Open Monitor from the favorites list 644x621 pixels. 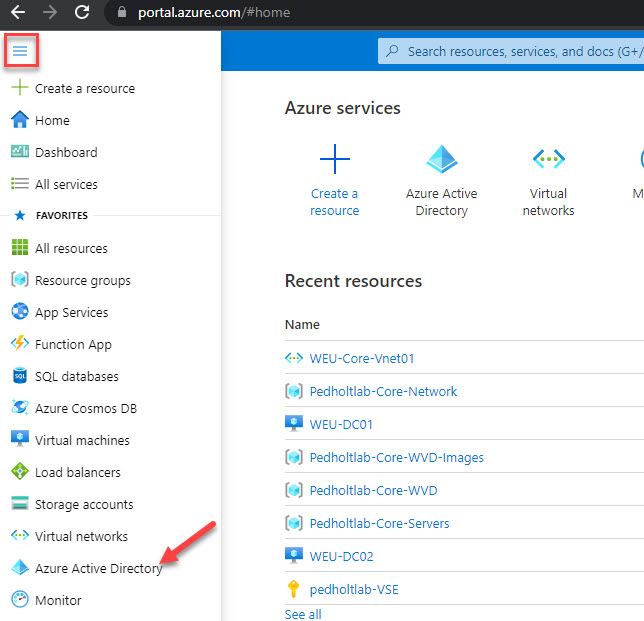click(58, 600)
